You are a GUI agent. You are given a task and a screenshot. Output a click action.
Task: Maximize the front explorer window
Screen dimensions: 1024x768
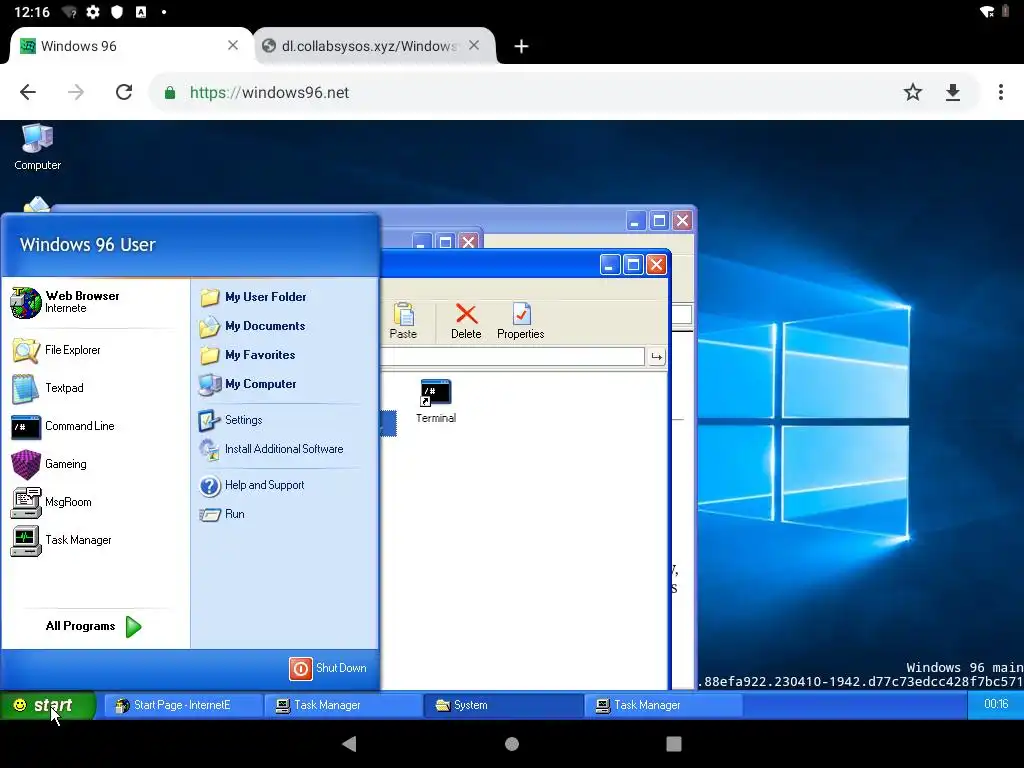(633, 264)
